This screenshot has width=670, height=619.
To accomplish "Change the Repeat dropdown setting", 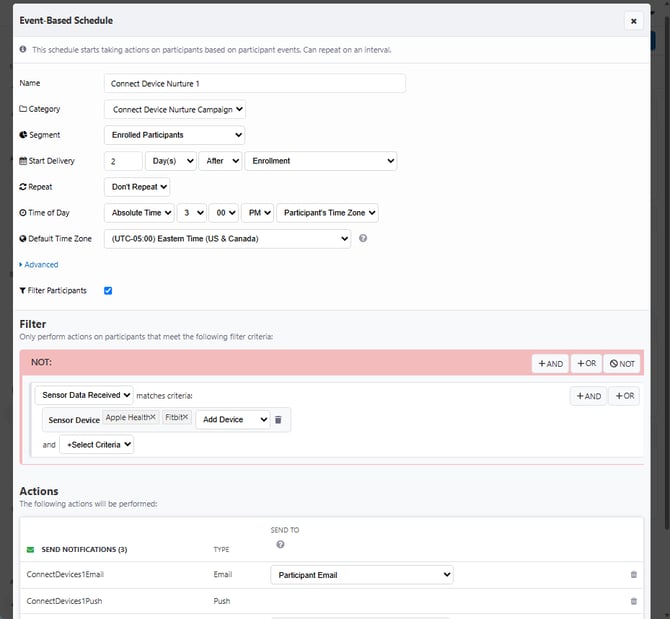I will tap(137, 186).
